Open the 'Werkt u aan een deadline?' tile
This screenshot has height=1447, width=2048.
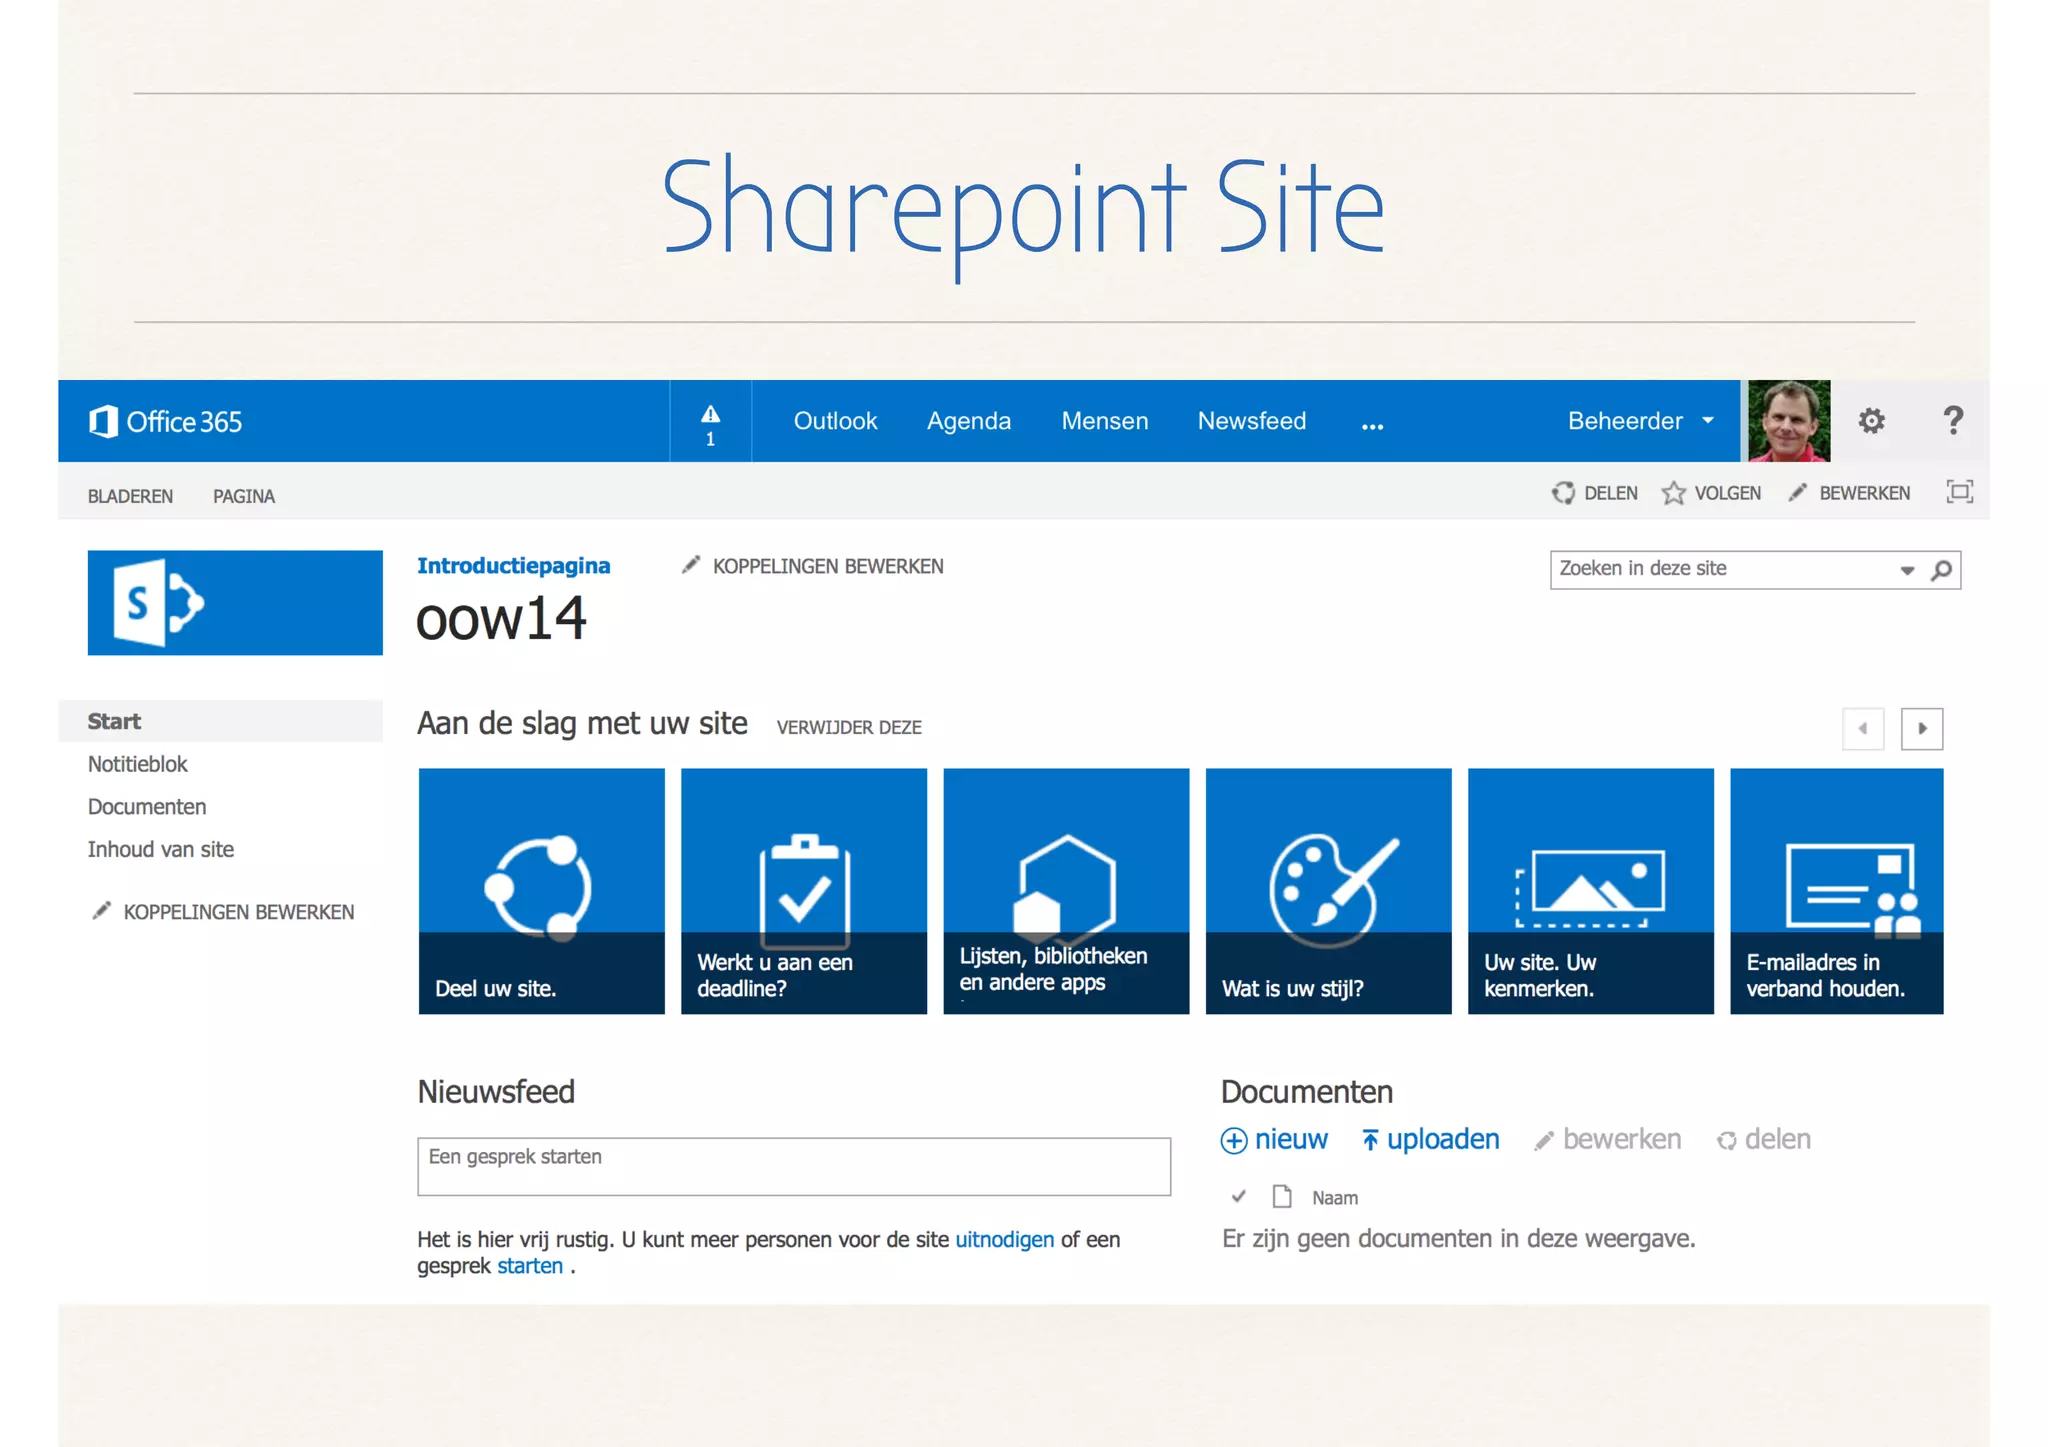coord(804,891)
